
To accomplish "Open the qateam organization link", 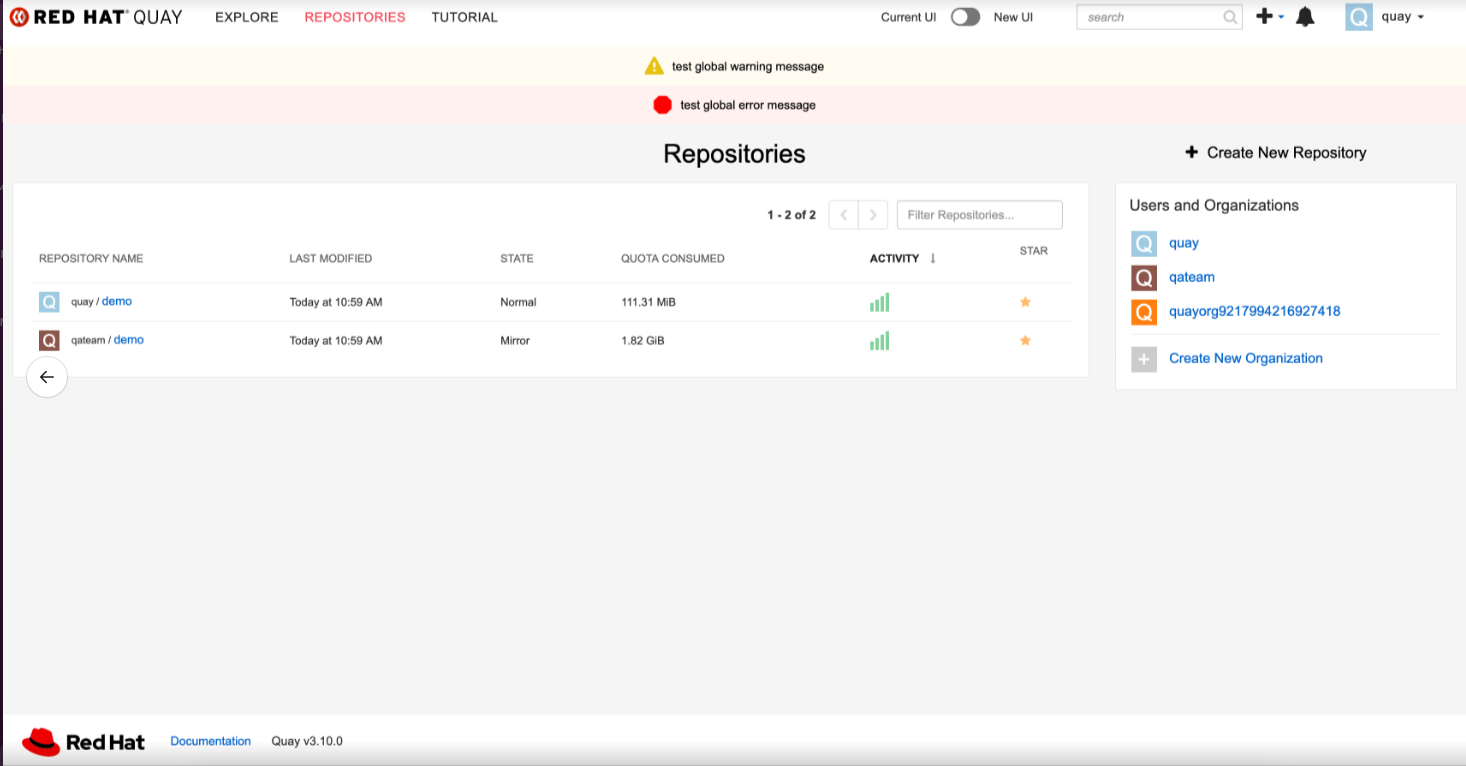I will (1192, 277).
